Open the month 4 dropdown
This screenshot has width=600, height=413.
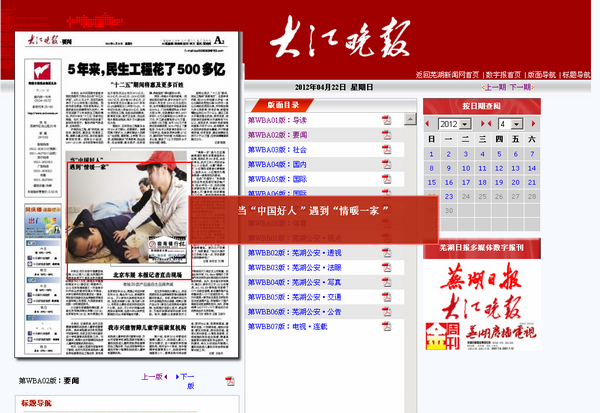pos(510,124)
